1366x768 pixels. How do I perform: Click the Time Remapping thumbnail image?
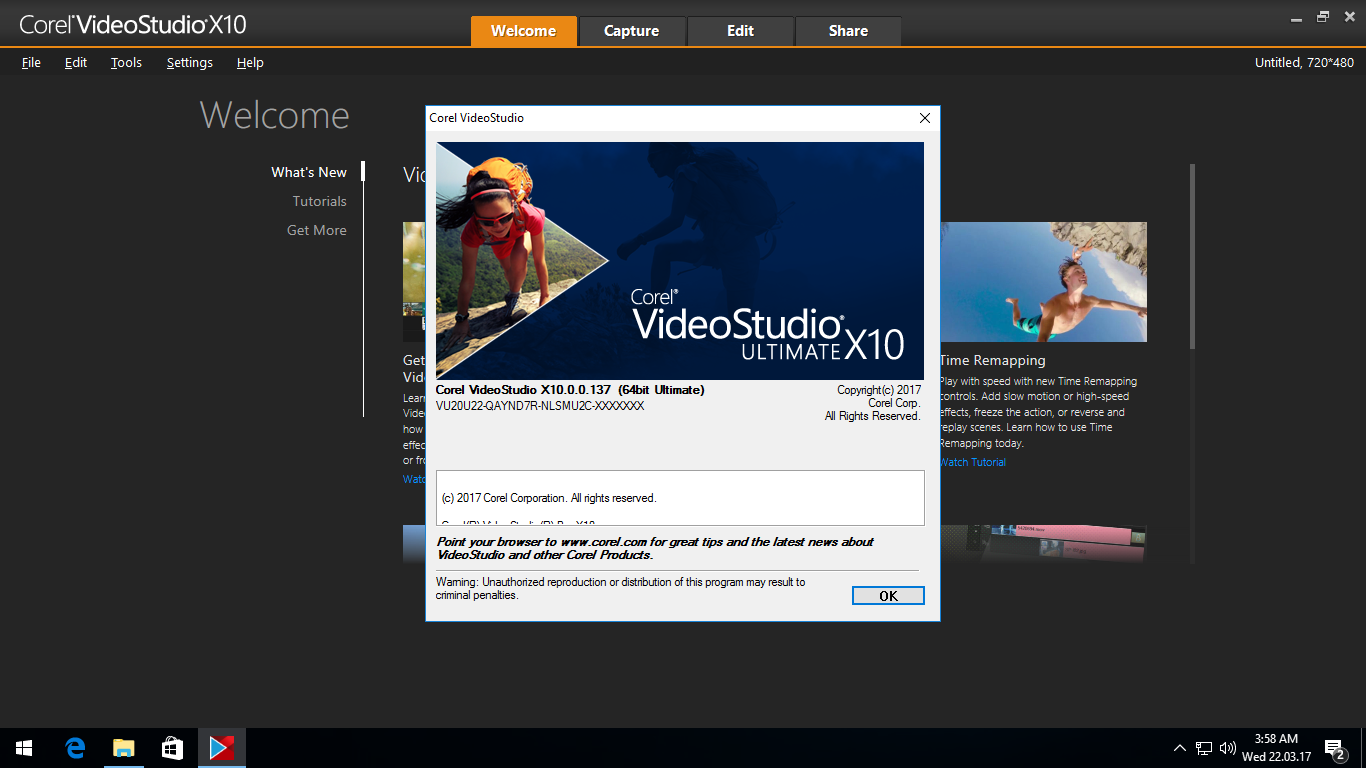click(1043, 282)
